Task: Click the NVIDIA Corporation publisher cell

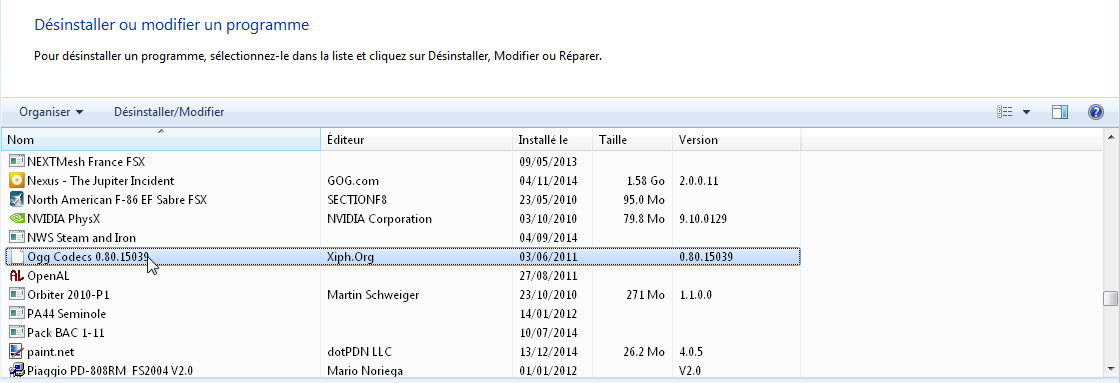Action: click(x=379, y=219)
